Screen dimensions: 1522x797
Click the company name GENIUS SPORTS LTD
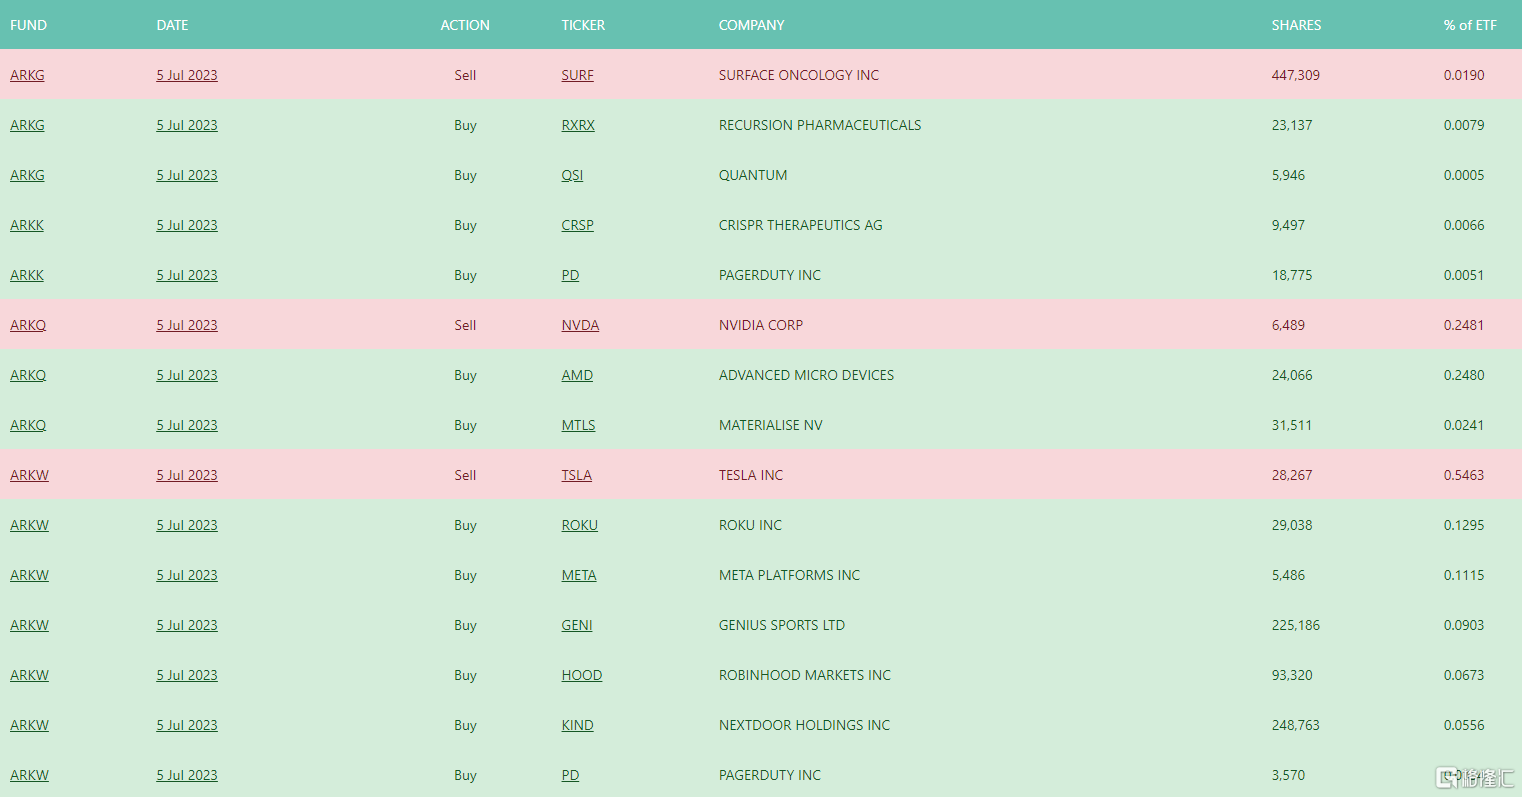[x=782, y=625]
